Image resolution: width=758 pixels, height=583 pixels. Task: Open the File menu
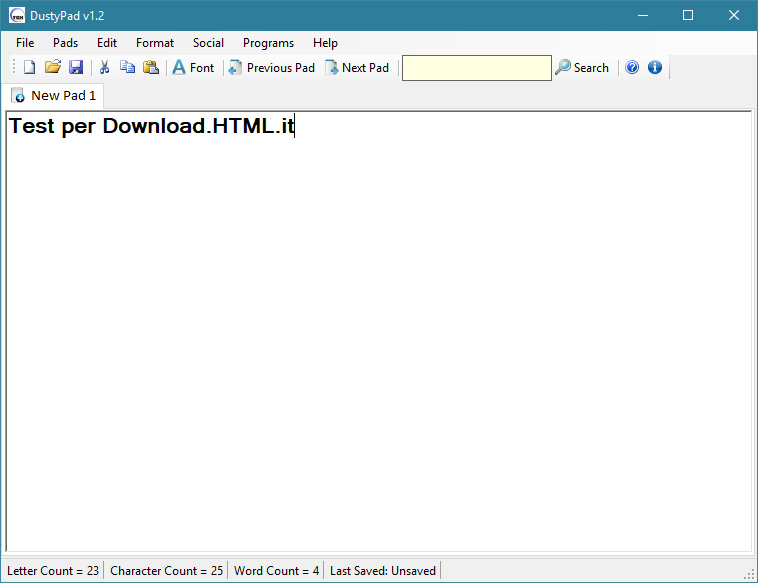click(25, 43)
